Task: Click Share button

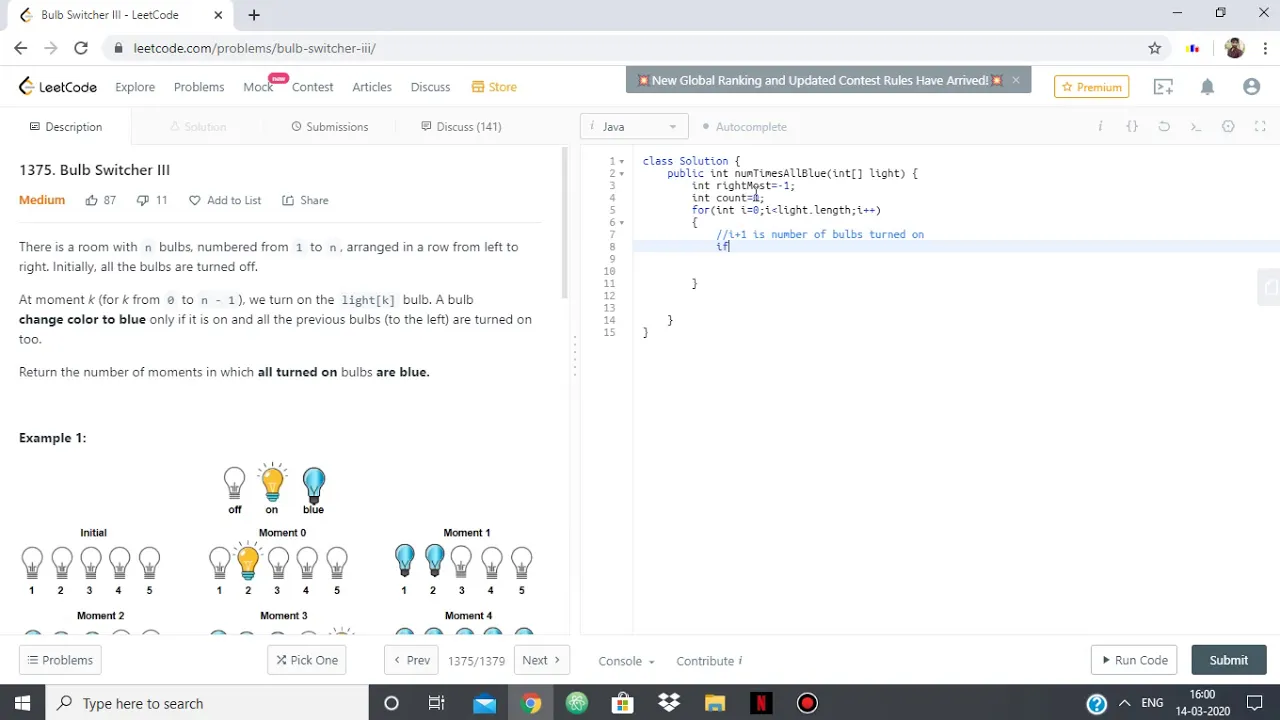Action: coord(305,200)
